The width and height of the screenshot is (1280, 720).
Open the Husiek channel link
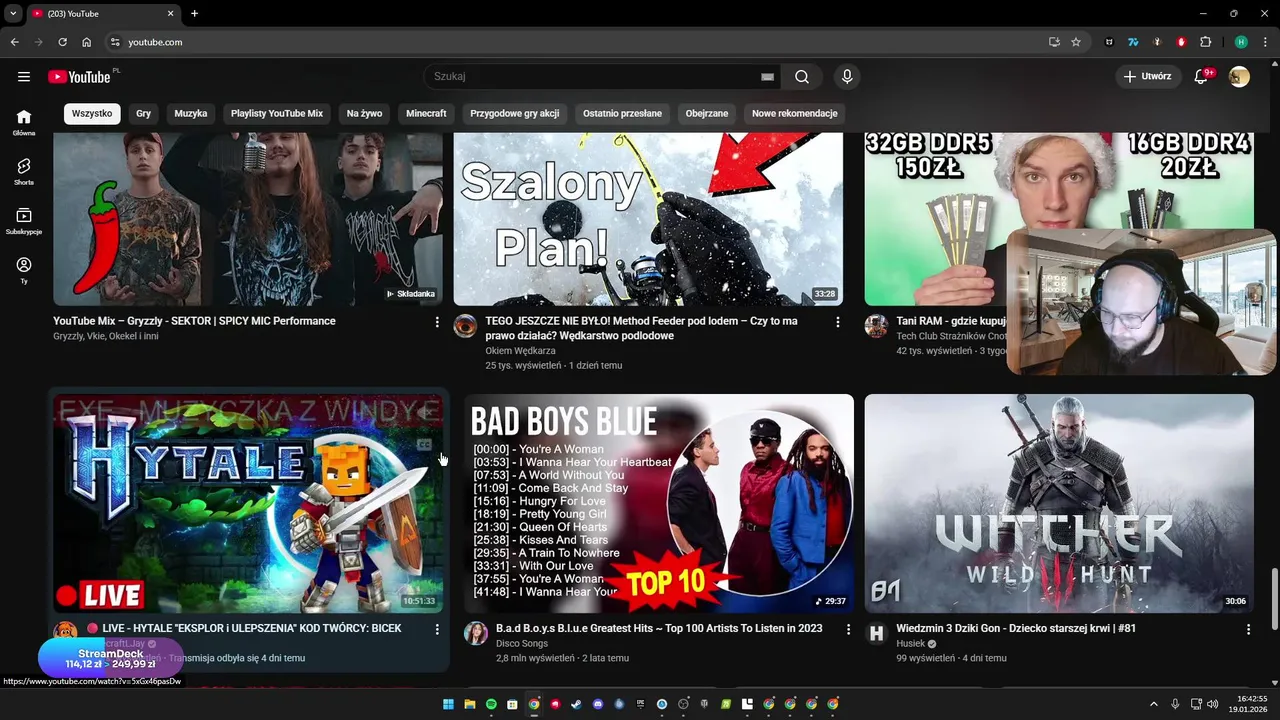coord(911,644)
